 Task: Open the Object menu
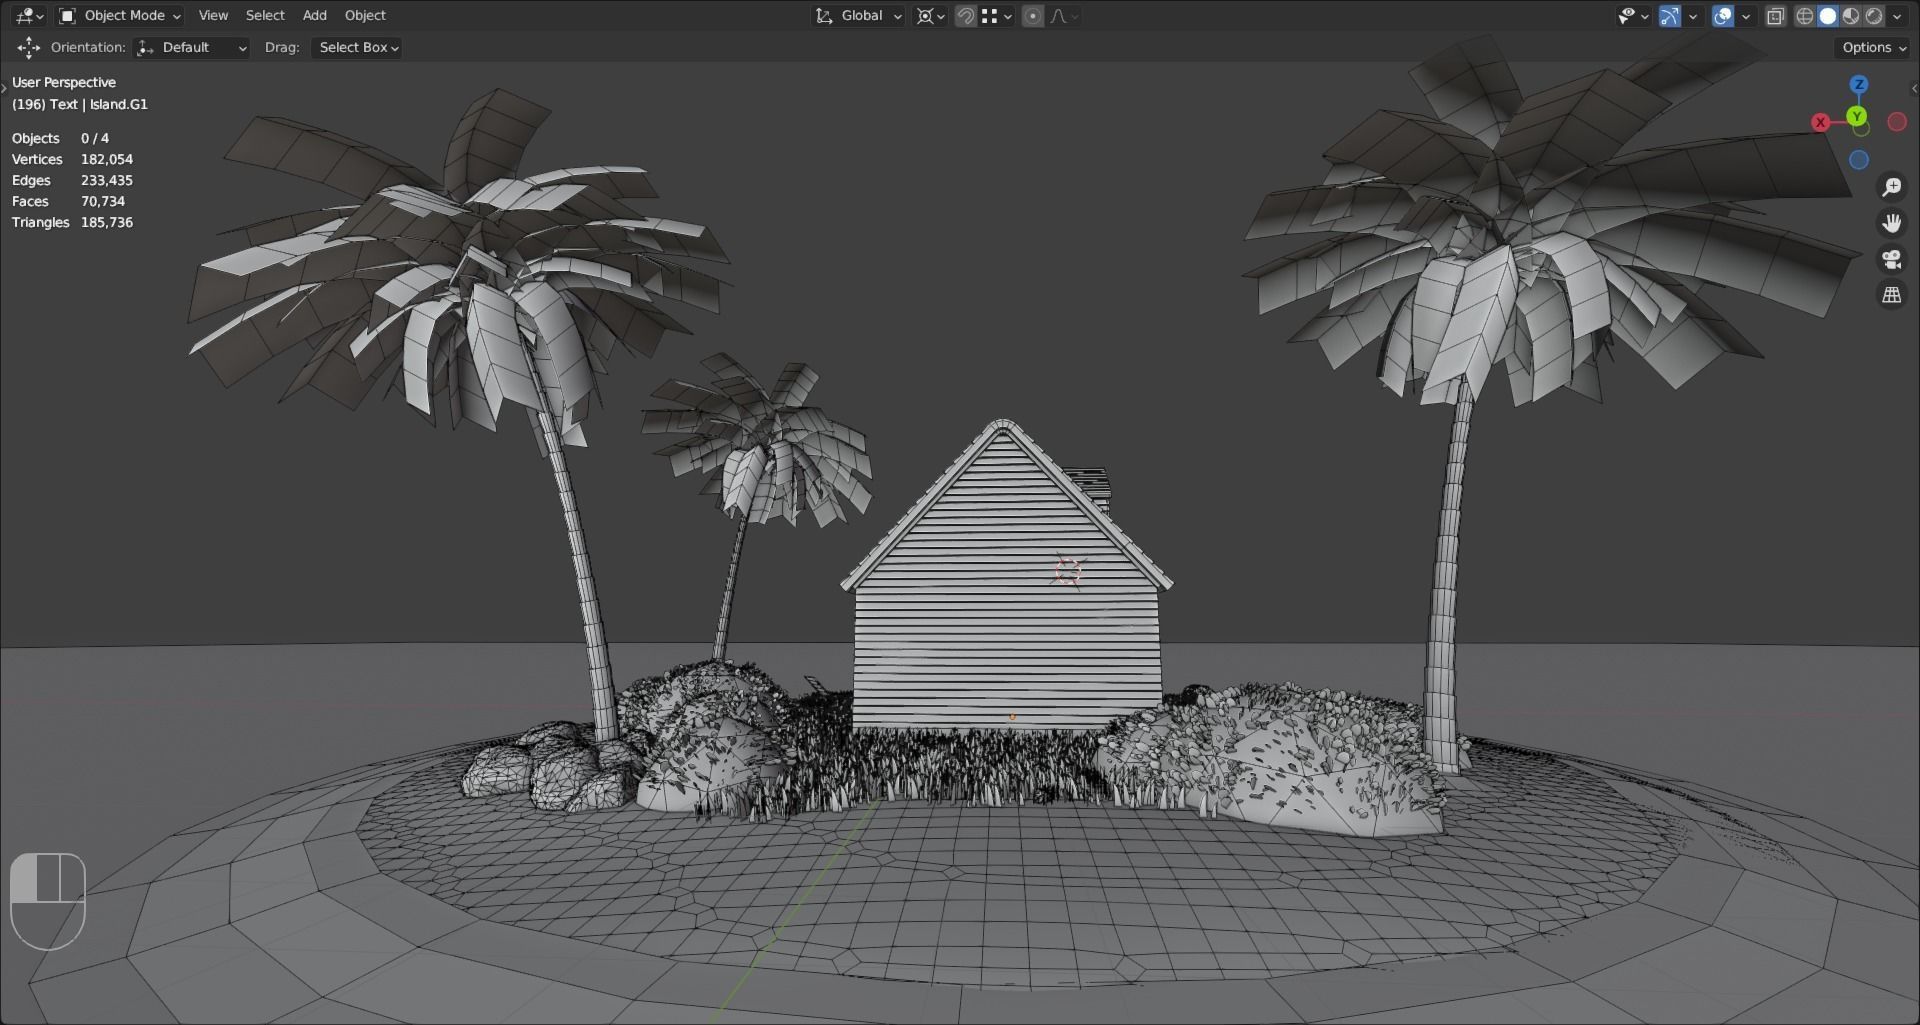point(365,15)
